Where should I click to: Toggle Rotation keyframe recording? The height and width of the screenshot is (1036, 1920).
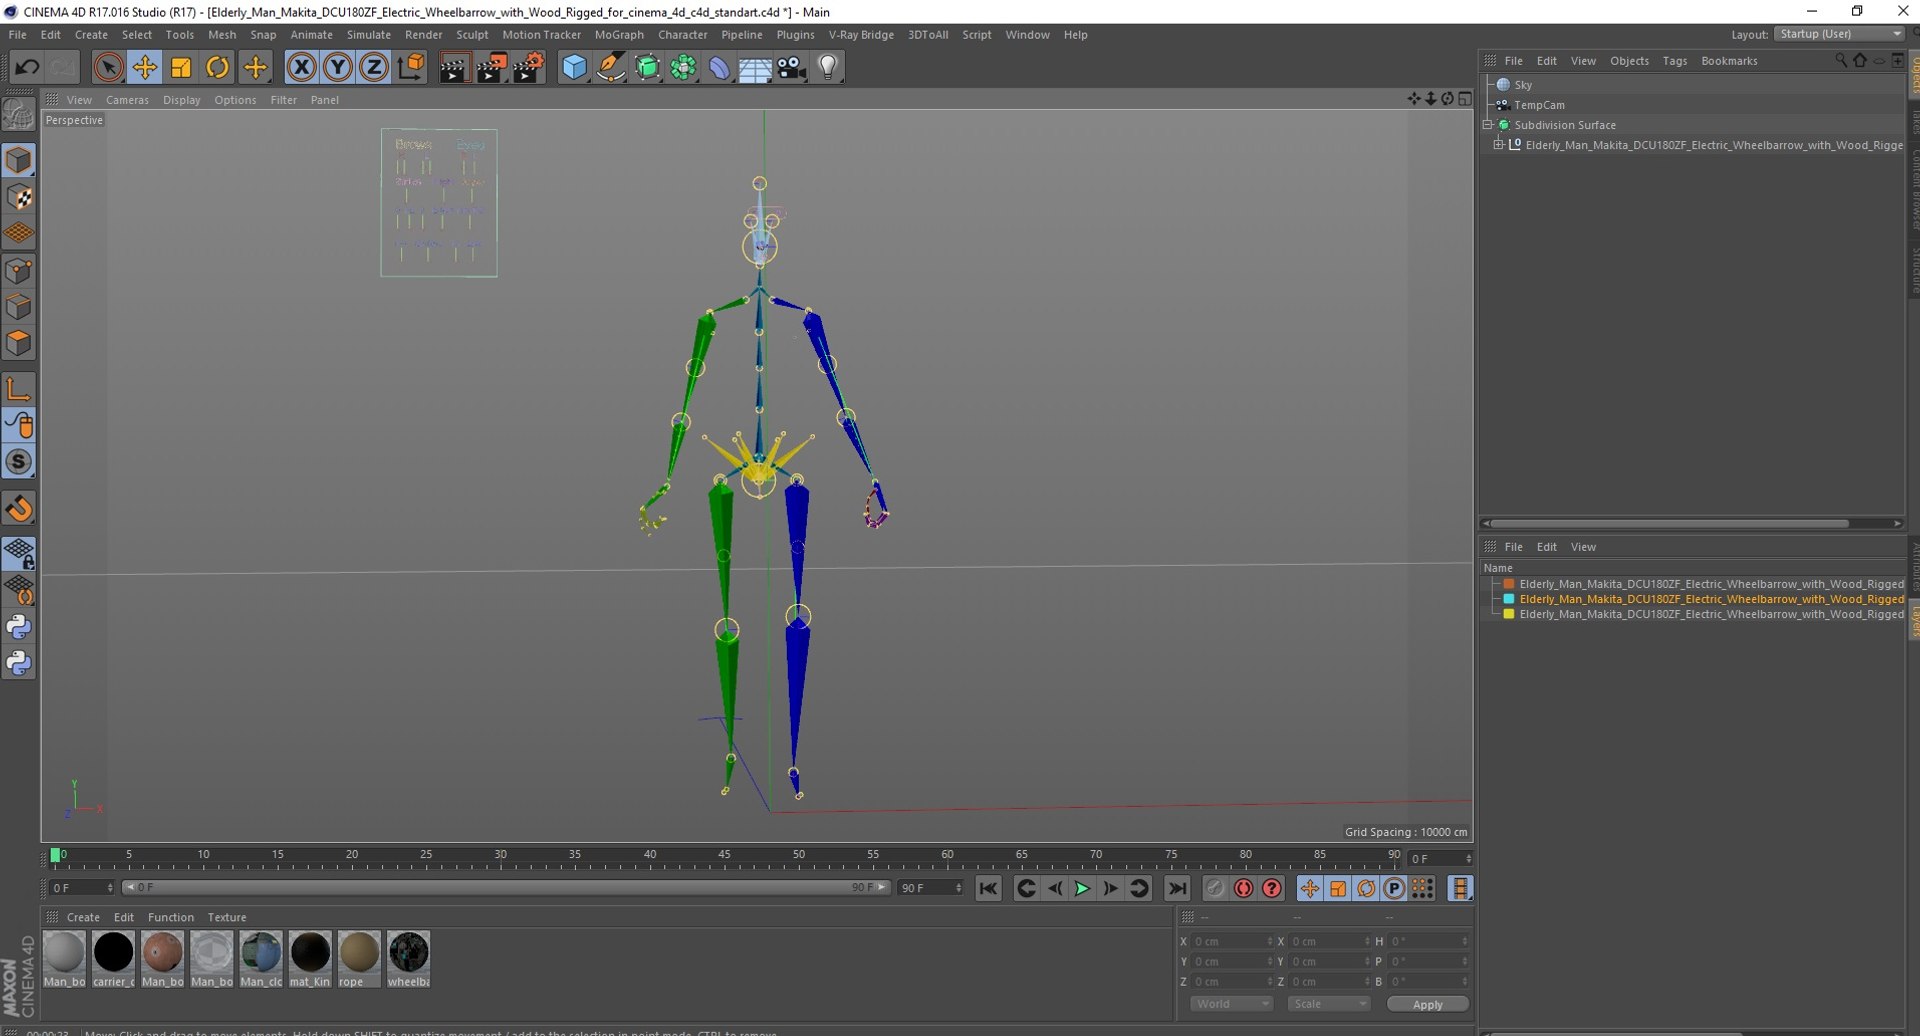pos(1366,888)
